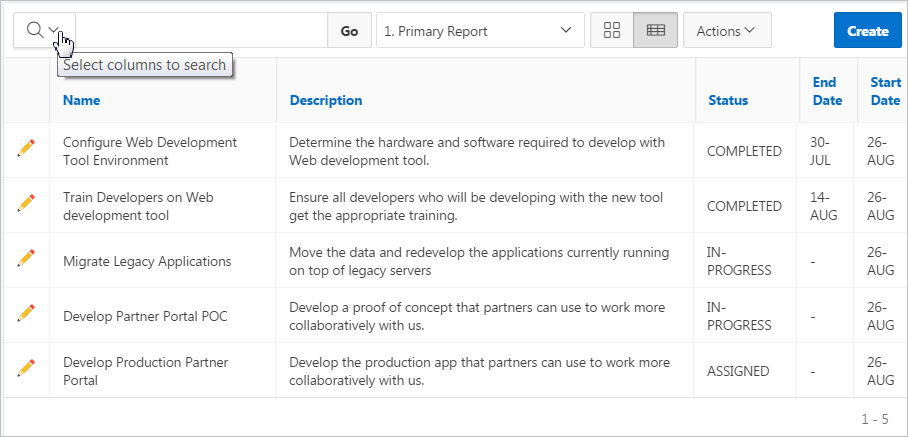Switch to icon view
Viewport: 908px width, 437px height.
[612, 31]
